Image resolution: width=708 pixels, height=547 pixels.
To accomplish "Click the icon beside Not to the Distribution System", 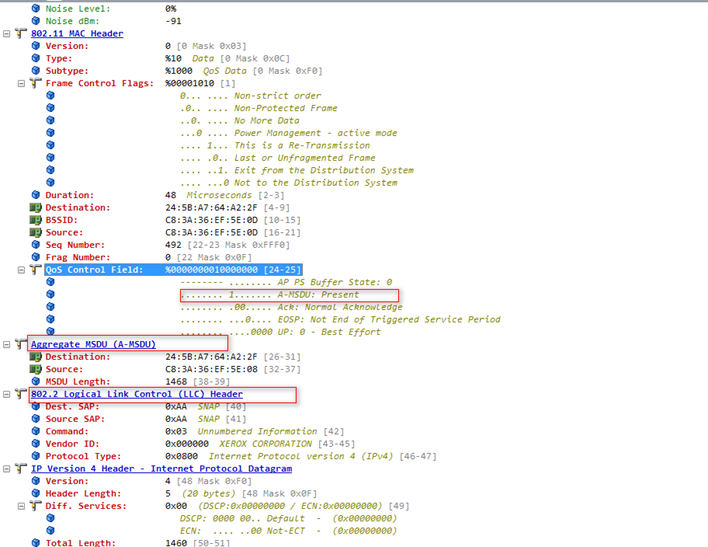I will point(50,182).
